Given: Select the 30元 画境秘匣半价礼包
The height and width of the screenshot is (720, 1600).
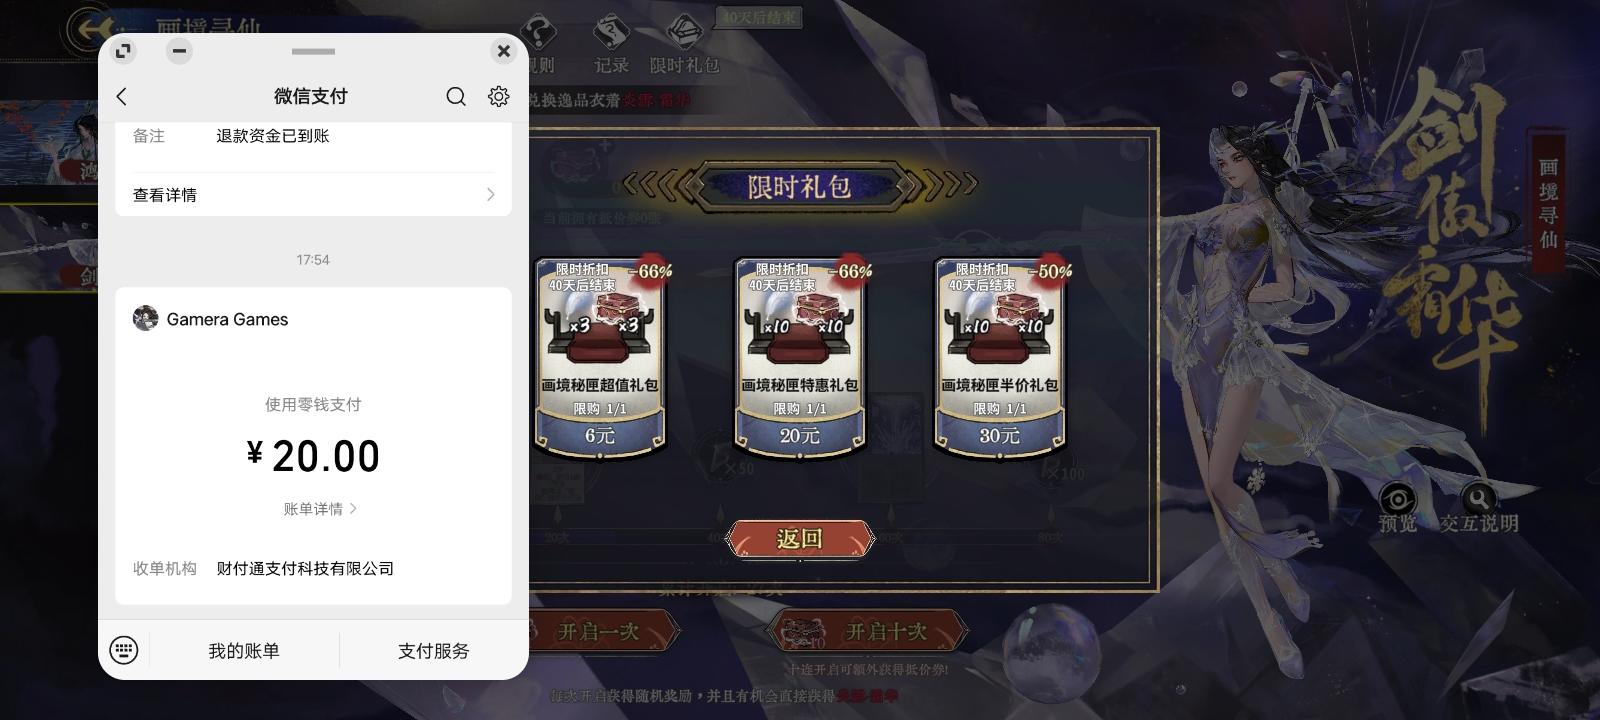Looking at the screenshot, I should pyautogui.click(x=1000, y=355).
